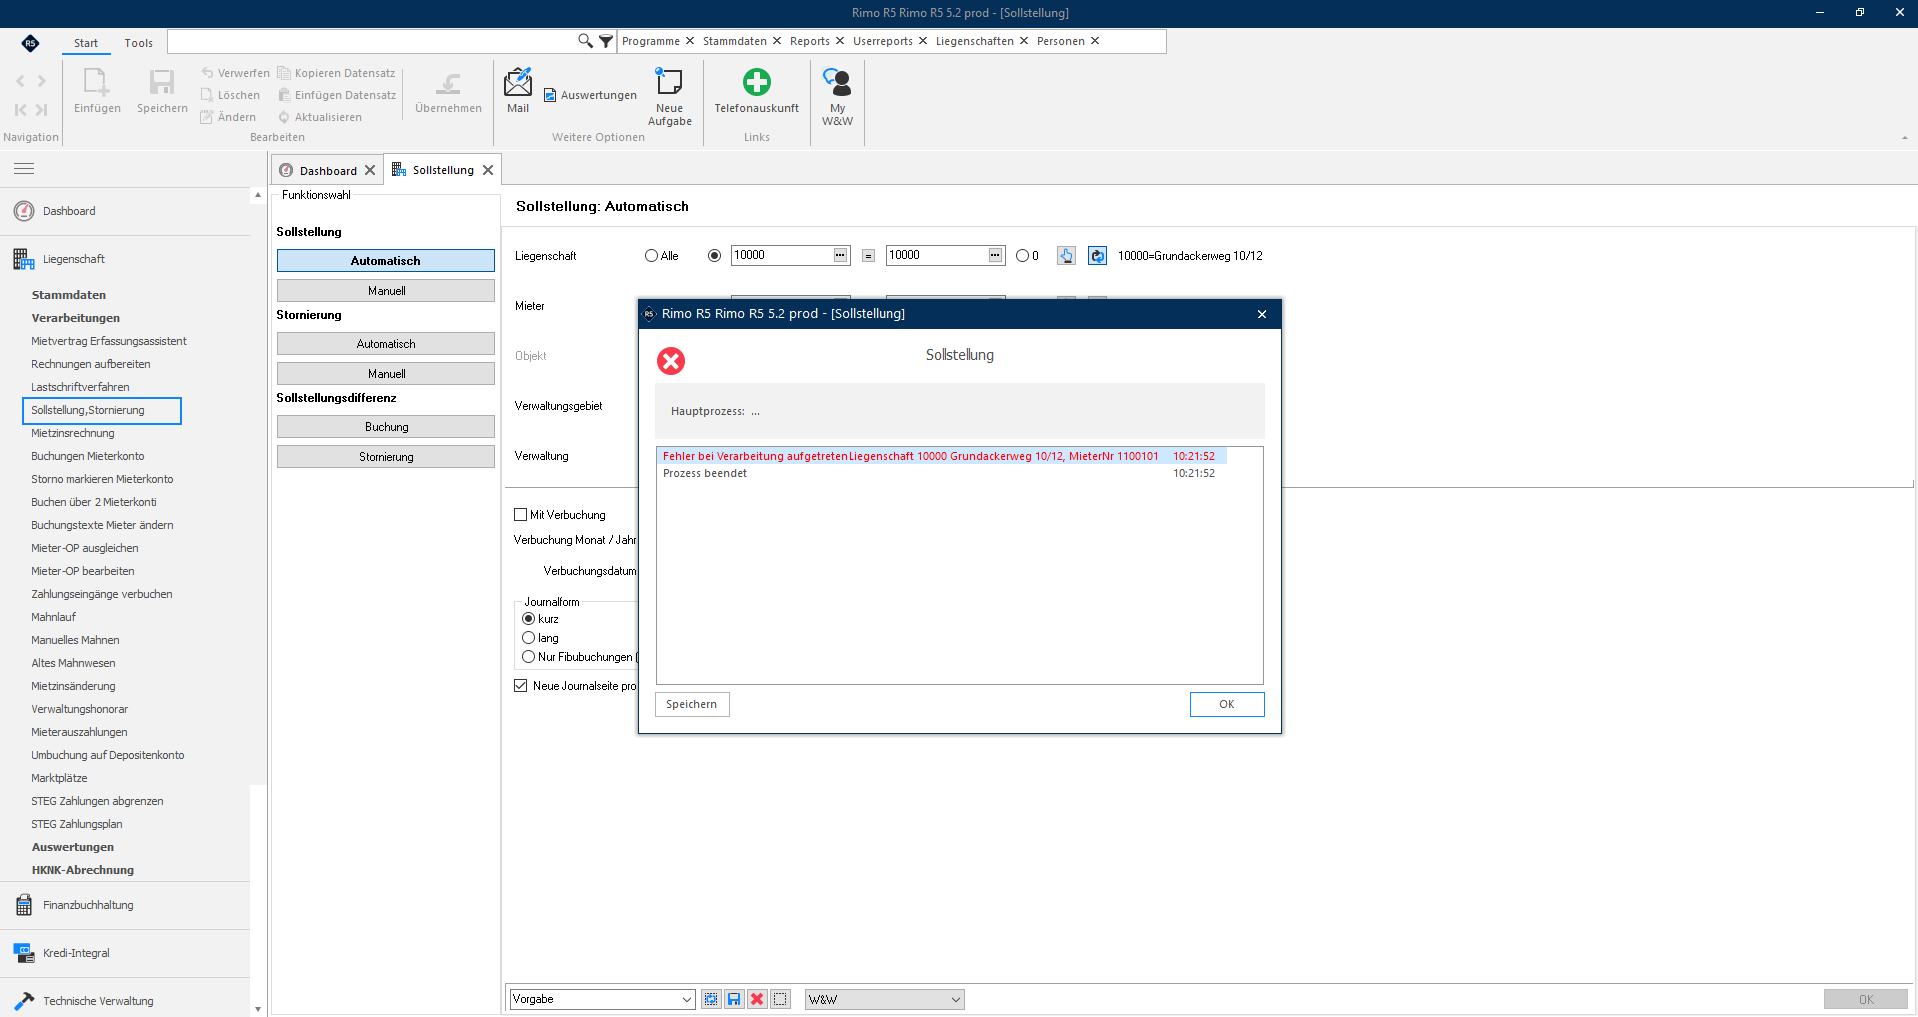Select the lang Journalform option
The height and width of the screenshot is (1017, 1918).
tap(528, 638)
